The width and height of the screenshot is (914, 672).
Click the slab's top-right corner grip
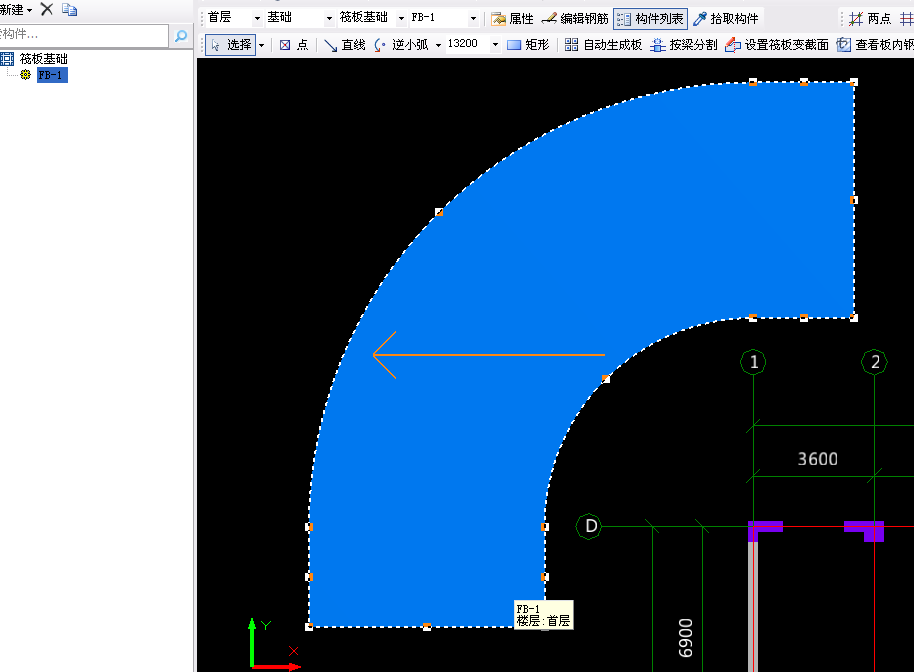[854, 82]
